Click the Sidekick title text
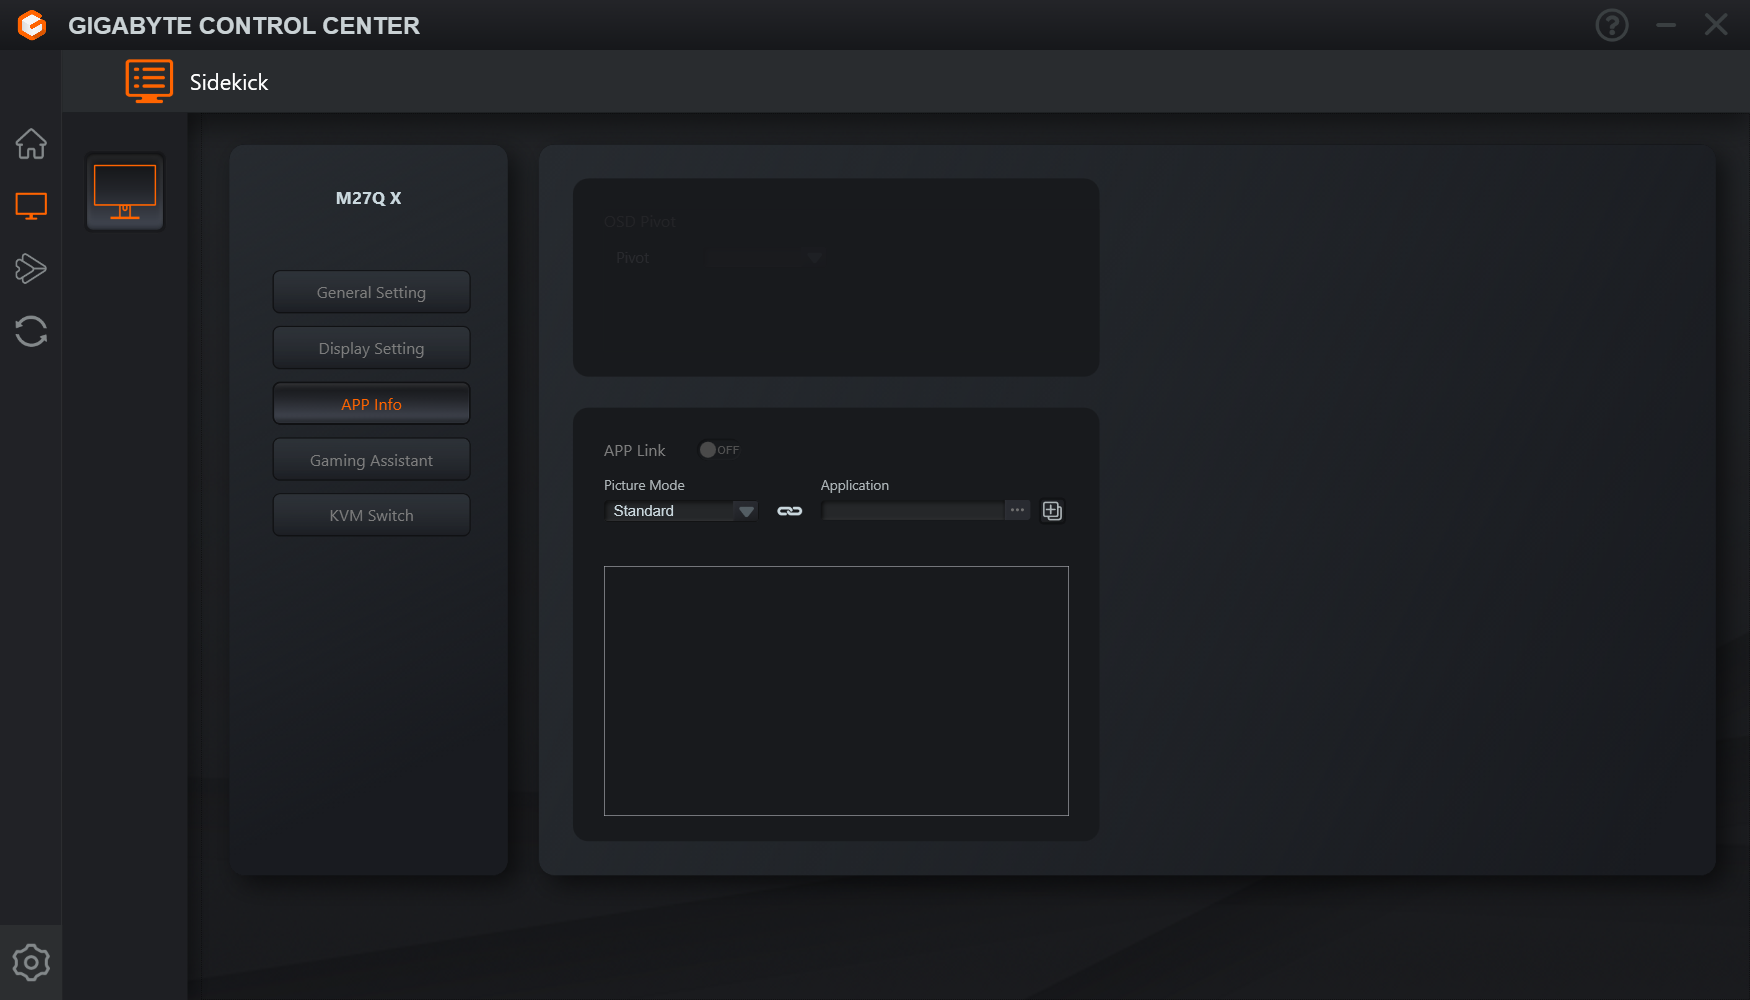Viewport: 1750px width, 1000px height. click(229, 82)
